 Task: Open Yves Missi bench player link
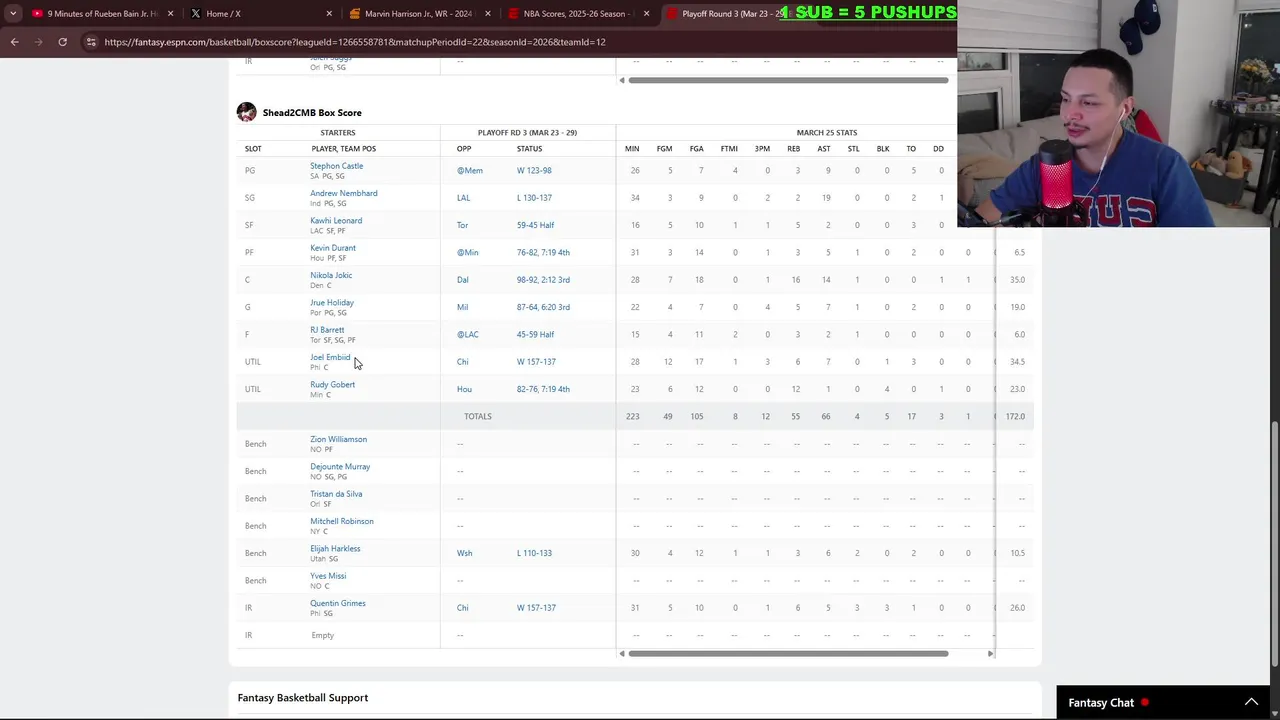click(328, 576)
